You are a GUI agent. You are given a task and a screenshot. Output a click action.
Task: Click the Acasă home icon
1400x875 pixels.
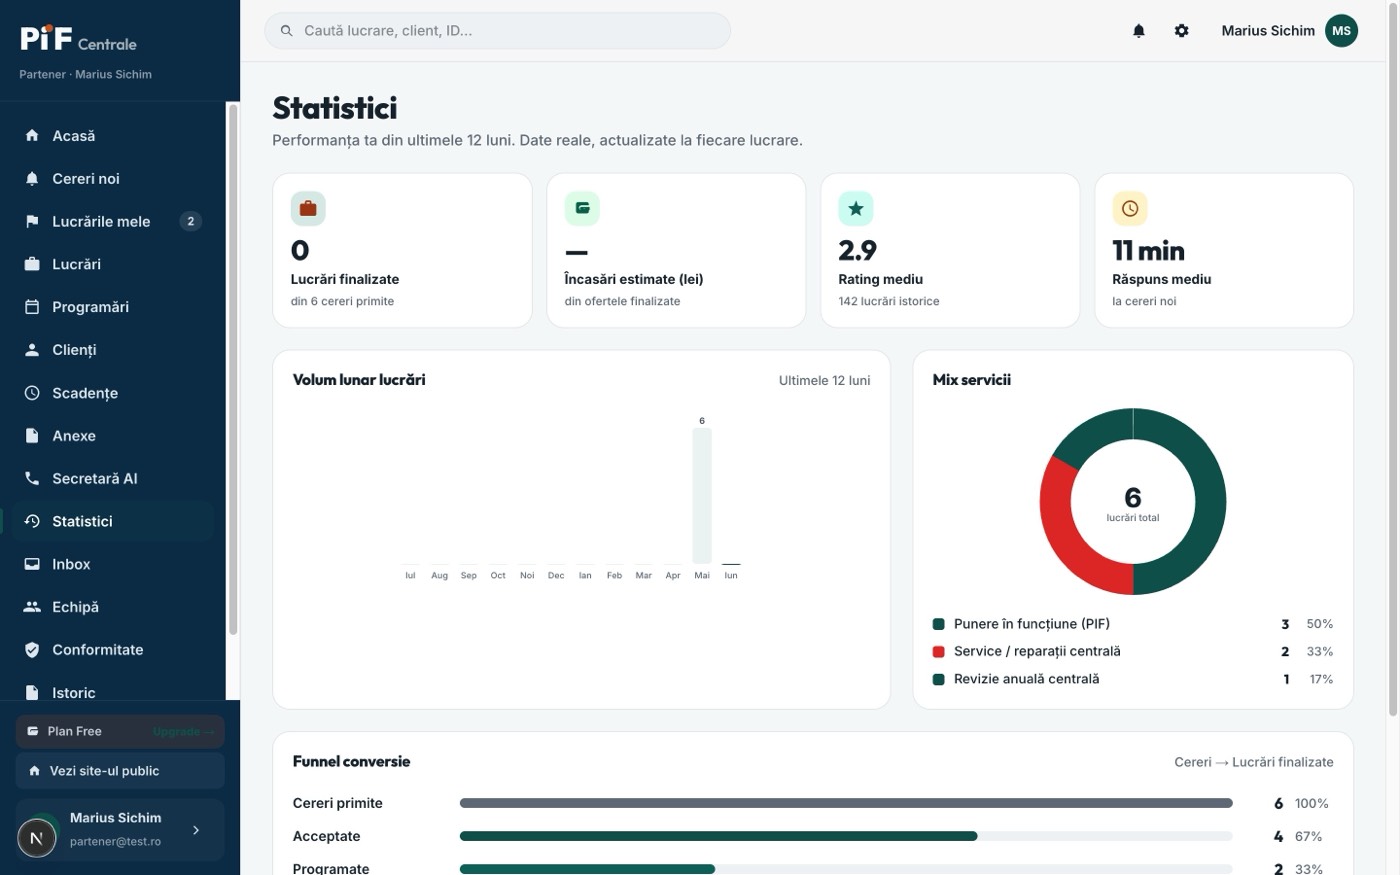pos(32,135)
